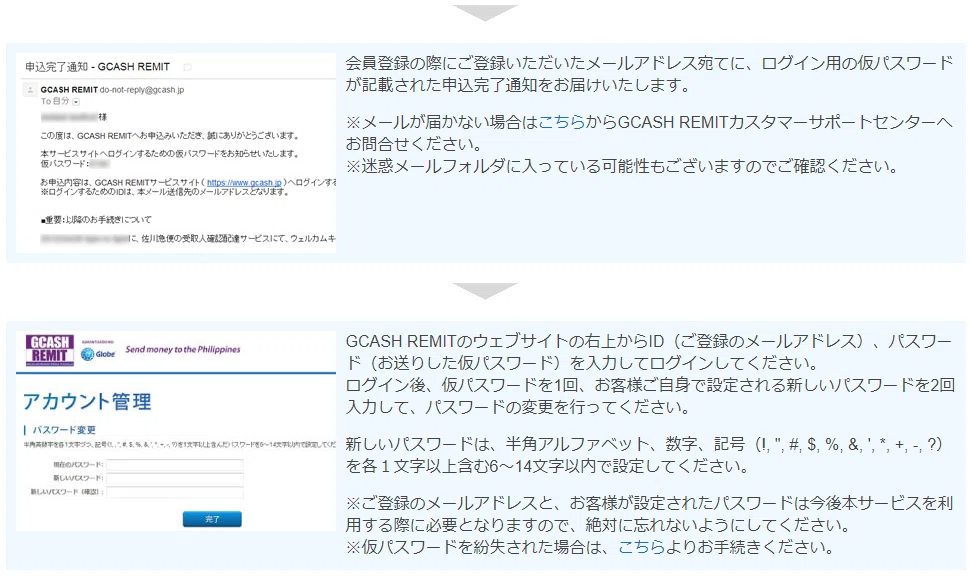Click the paragraph starting GCASH REMITのウェブサイトの右上から
The image size is (970, 577).
point(650,374)
